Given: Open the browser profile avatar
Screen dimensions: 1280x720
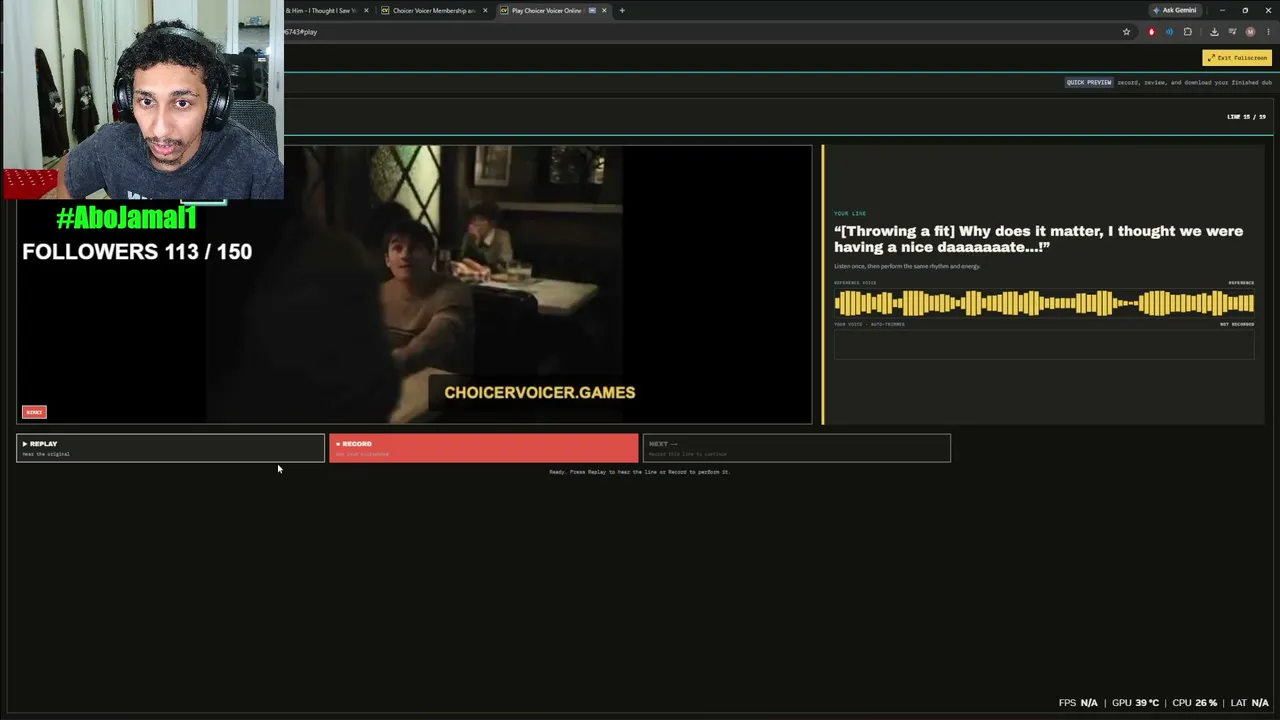Looking at the screenshot, I should 1250,32.
